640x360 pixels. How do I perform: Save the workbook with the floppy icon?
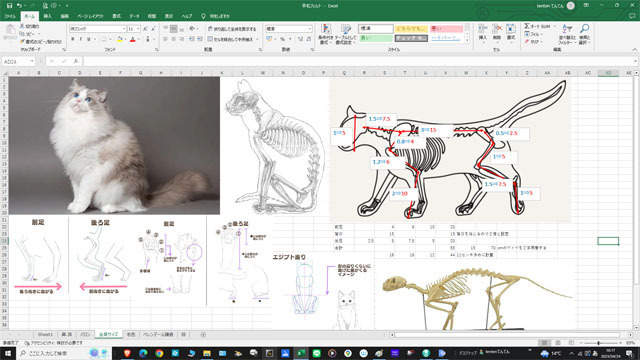click(9, 6)
